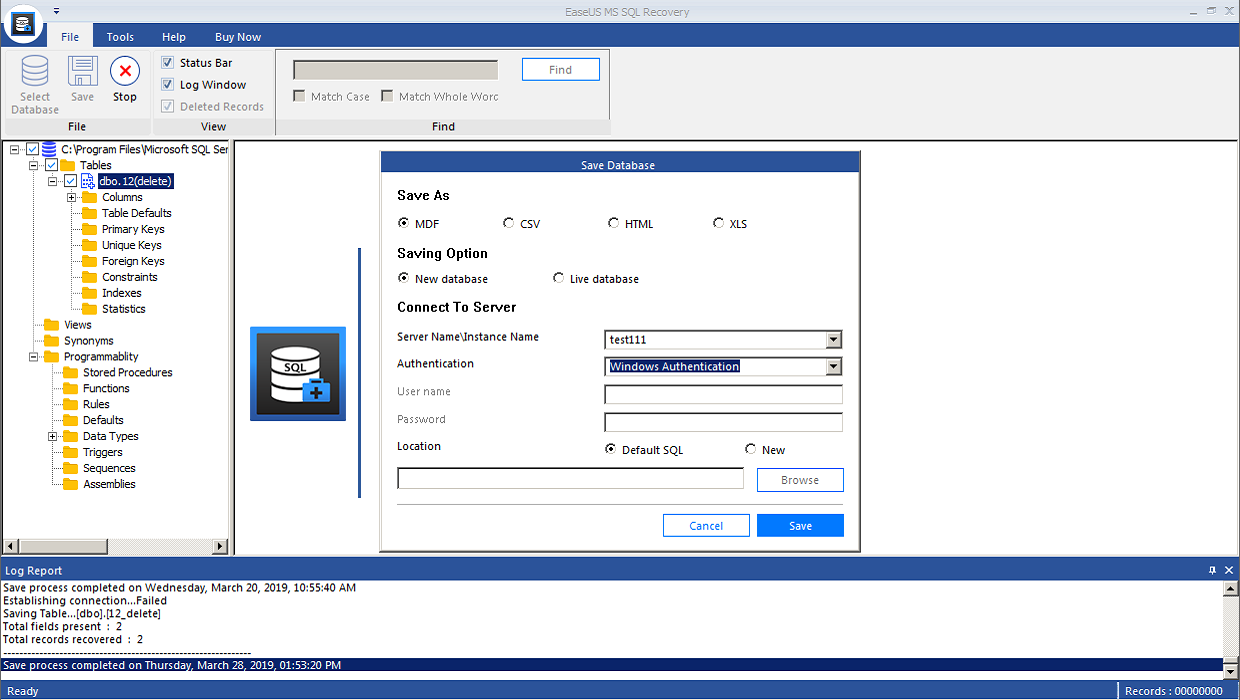Image resolution: width=1240 pixels, height=700 pixels.
Task: Click the Unique Keys folder icon
Action: click(90, 245)
